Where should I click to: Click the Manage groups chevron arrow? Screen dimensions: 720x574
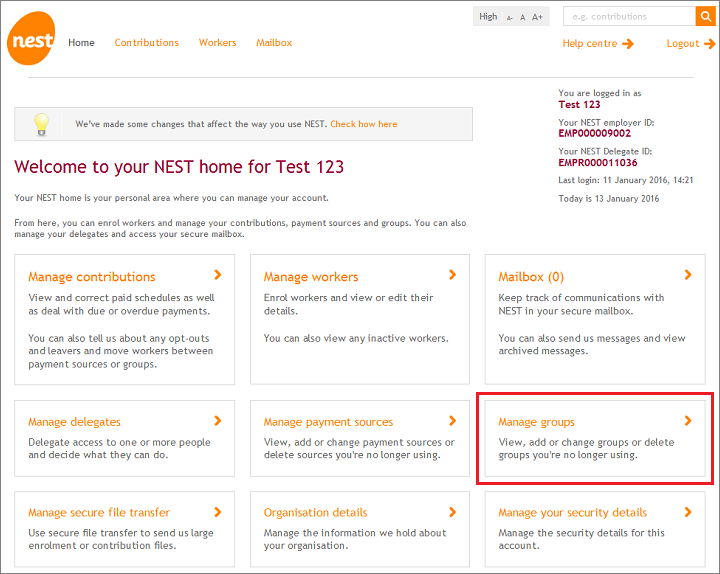tap(688, 421)
